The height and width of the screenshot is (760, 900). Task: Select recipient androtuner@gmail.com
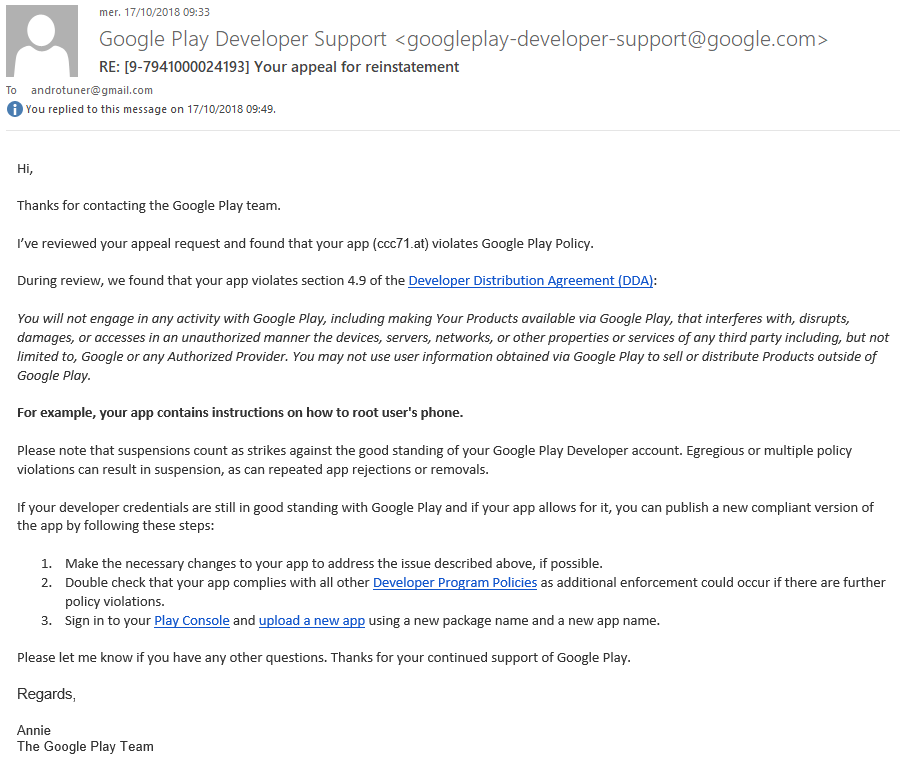92,90
